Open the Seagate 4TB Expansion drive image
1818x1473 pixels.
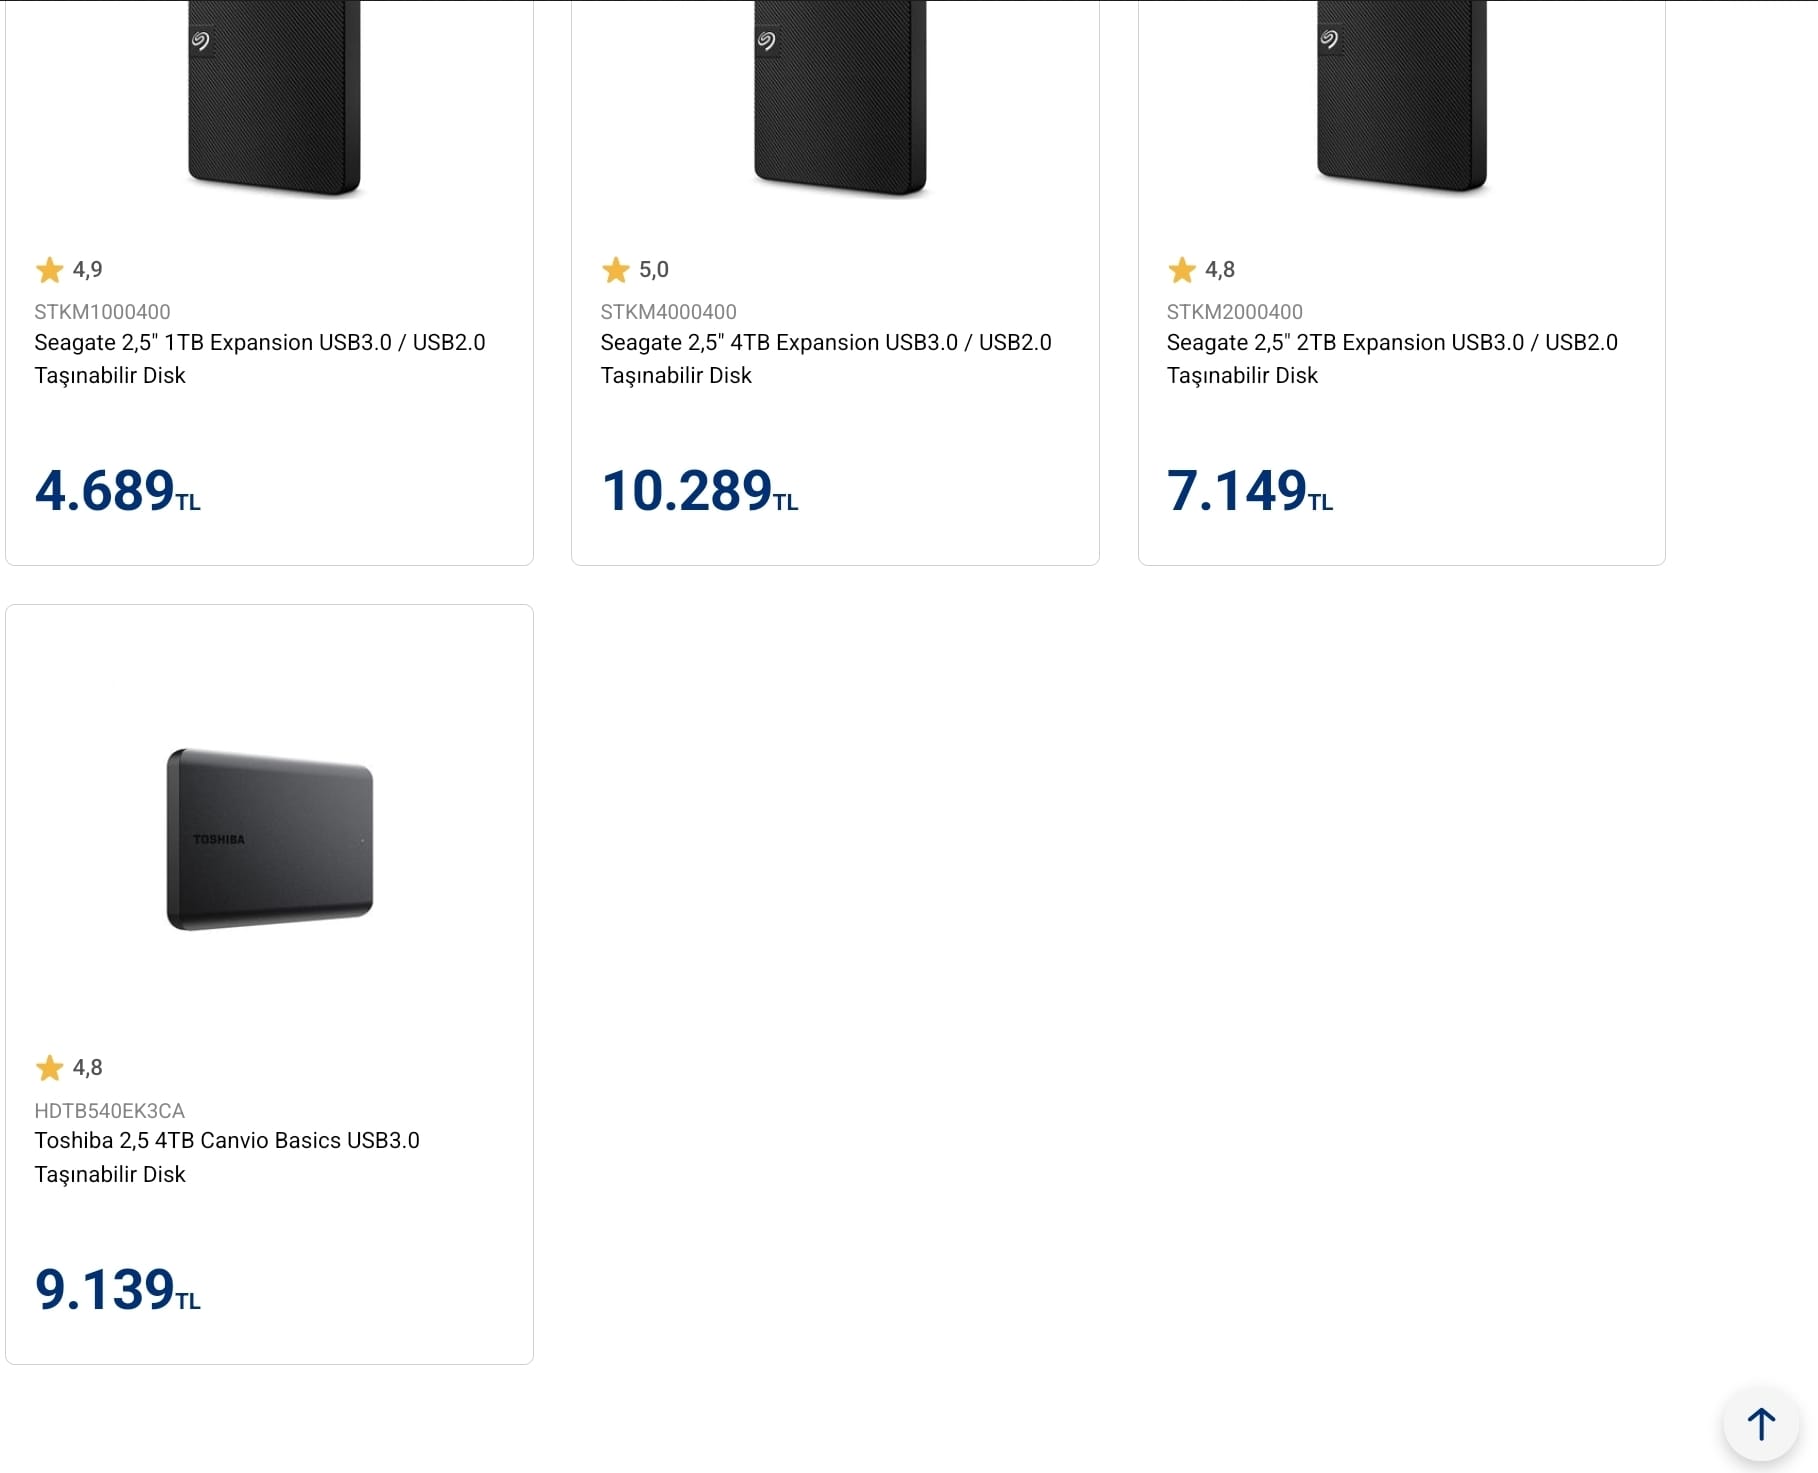tap(840, 98)
